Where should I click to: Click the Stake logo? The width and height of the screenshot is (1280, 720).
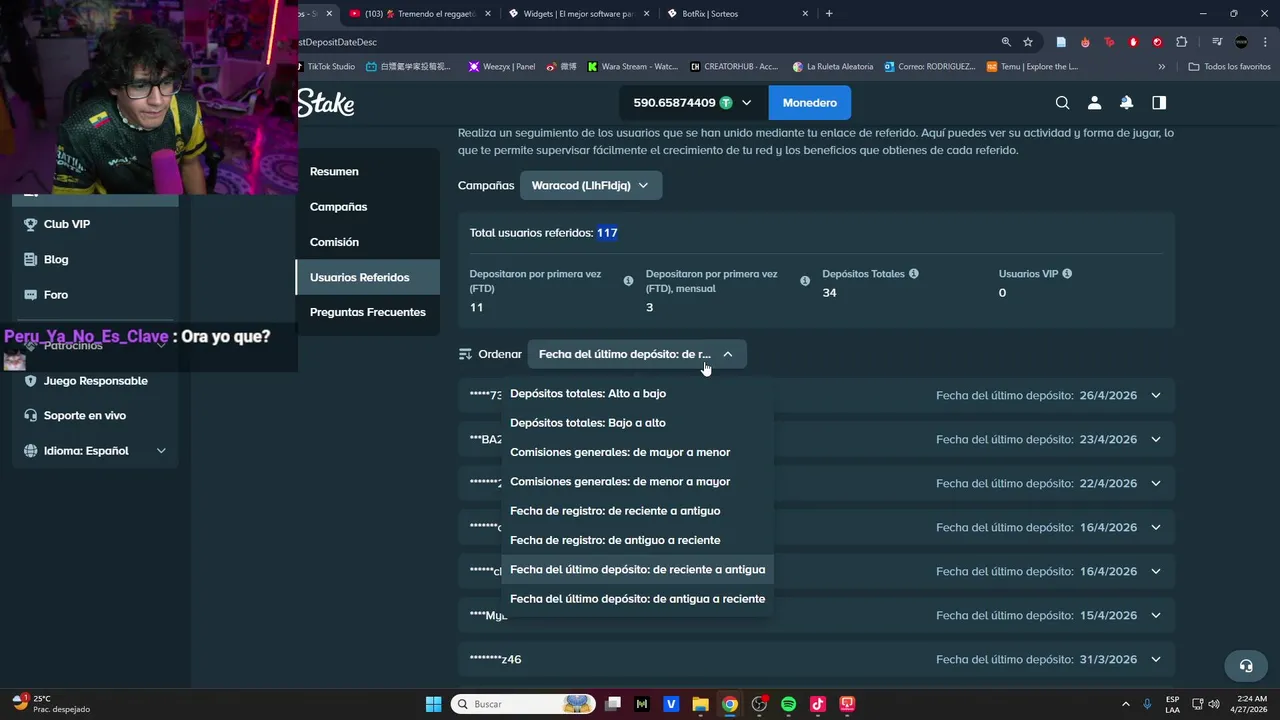[x=326, y=102]
